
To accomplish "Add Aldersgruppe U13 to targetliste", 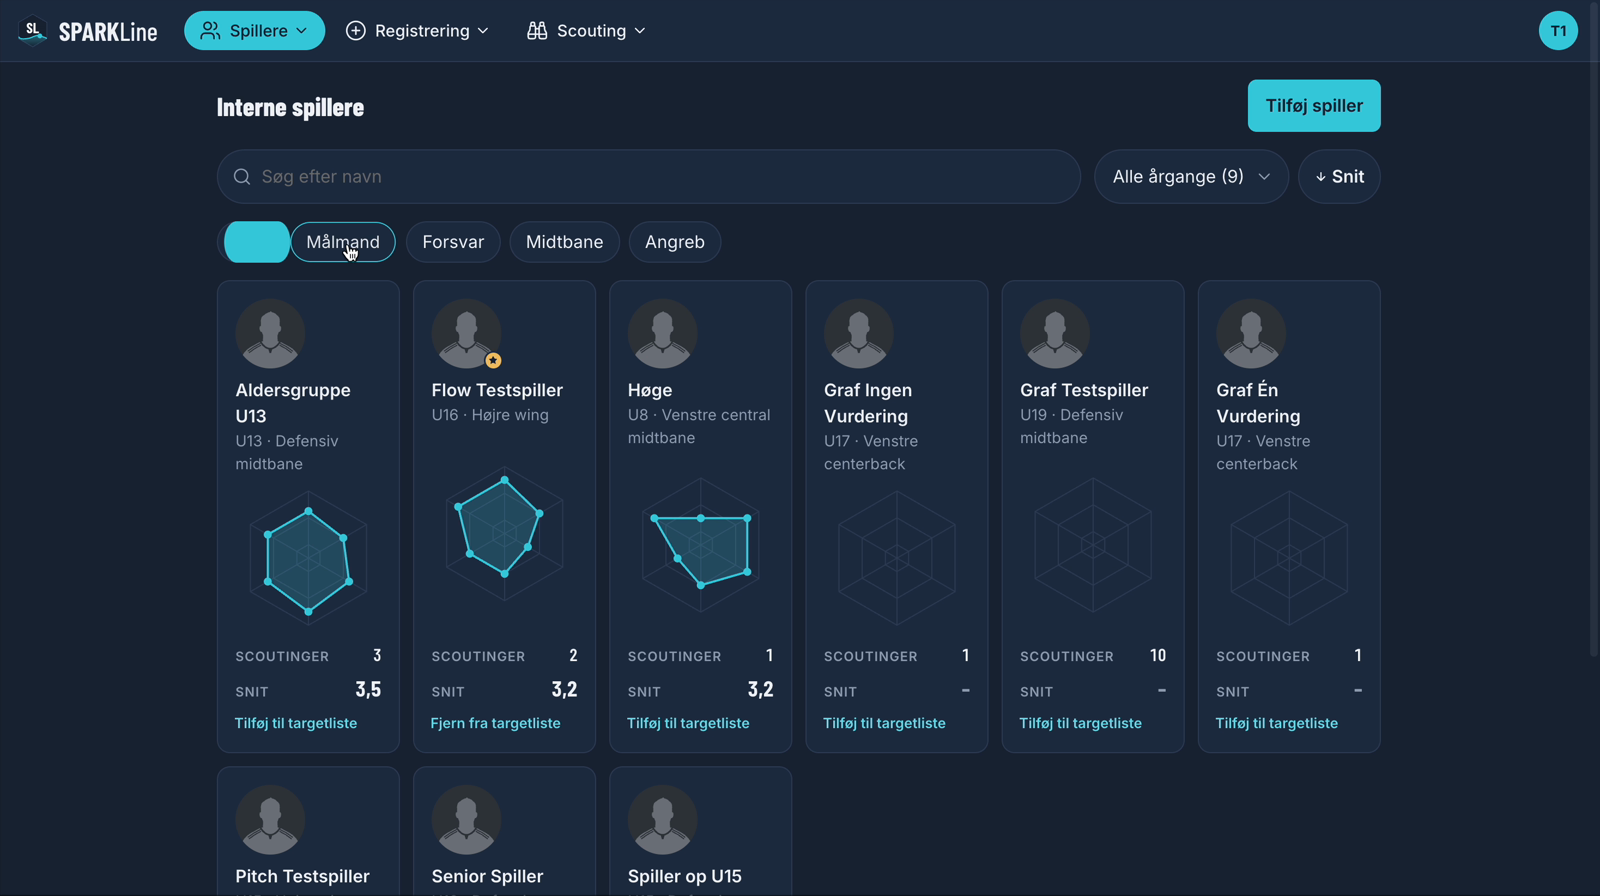I will point(296,723).
